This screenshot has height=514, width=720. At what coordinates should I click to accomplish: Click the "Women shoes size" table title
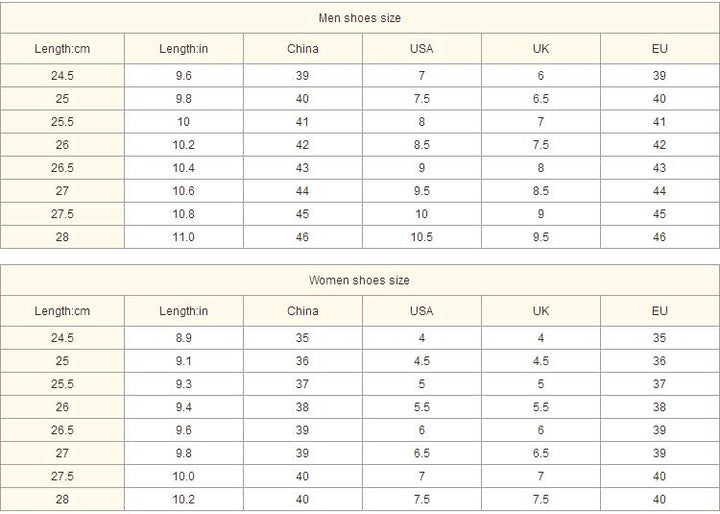(360, 281)
